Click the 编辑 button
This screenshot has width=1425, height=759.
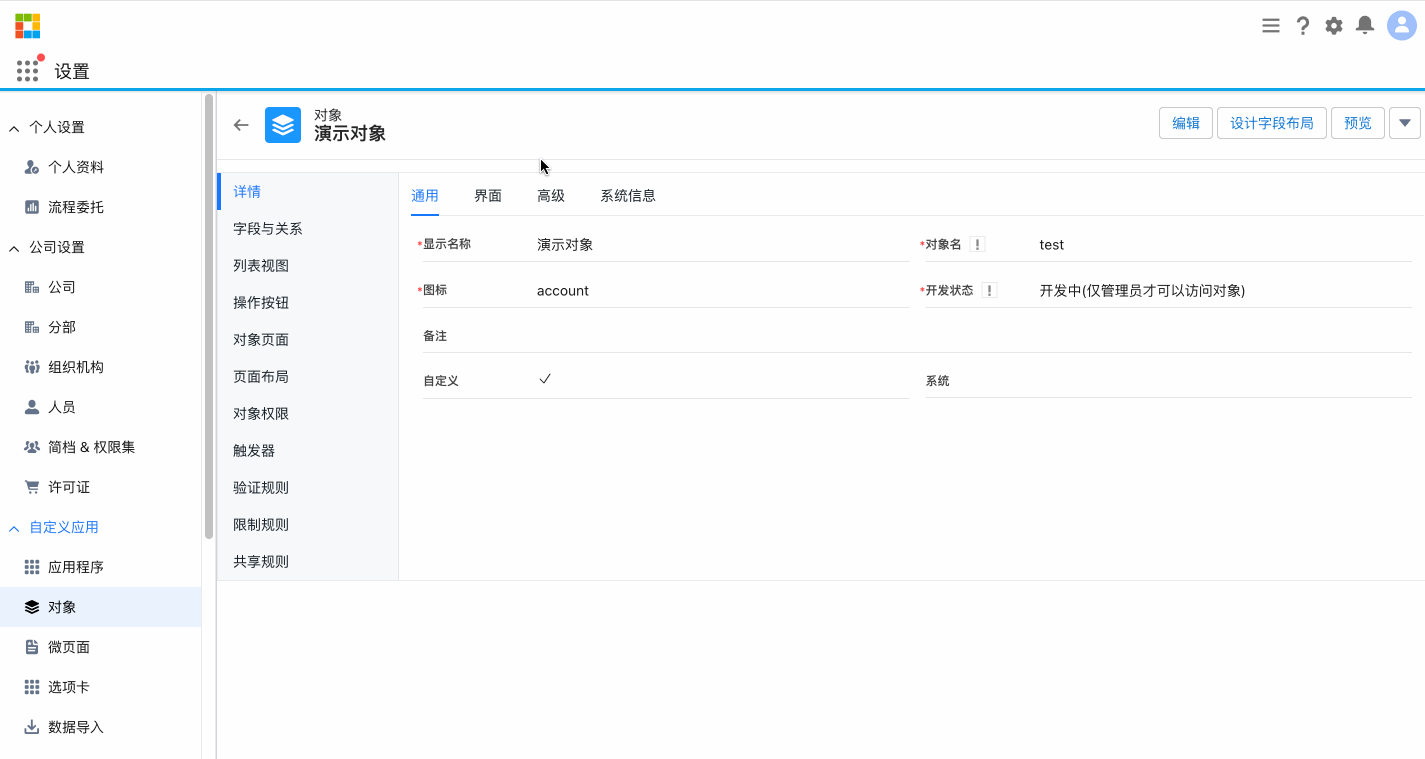pyautogui.click(x=1185, y=123)
